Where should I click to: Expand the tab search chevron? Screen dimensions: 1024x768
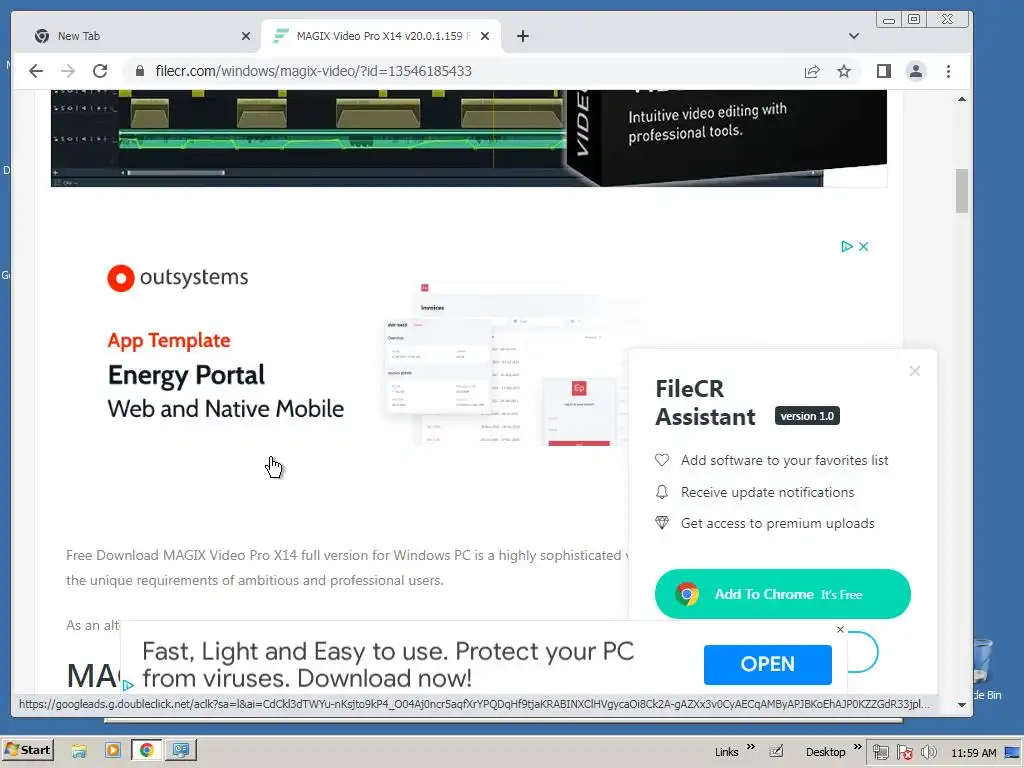click(854, 36)
